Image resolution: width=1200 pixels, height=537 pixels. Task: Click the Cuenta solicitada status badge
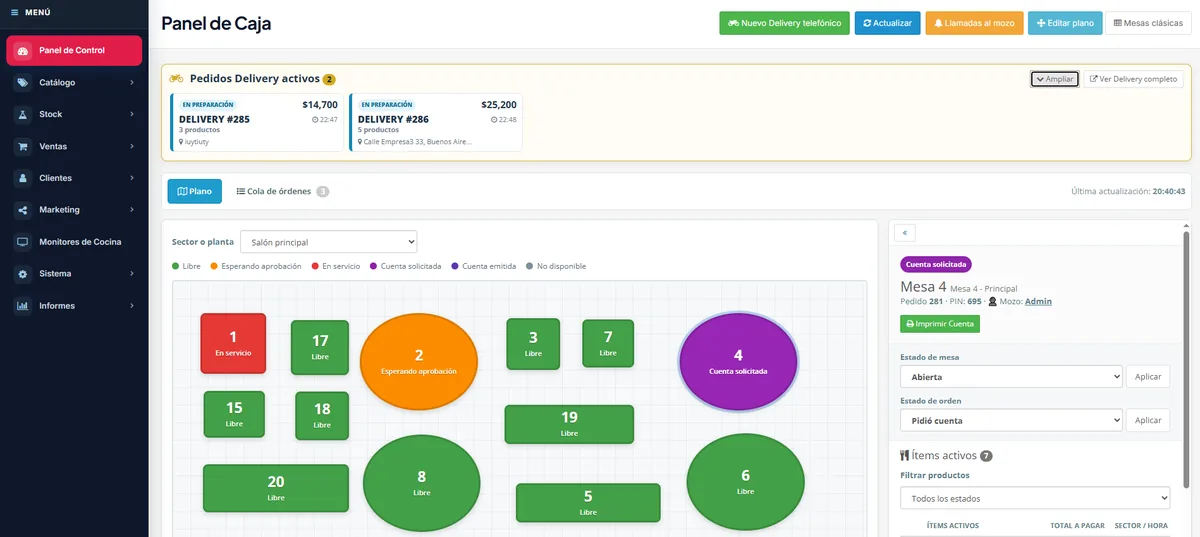[935, 265]
